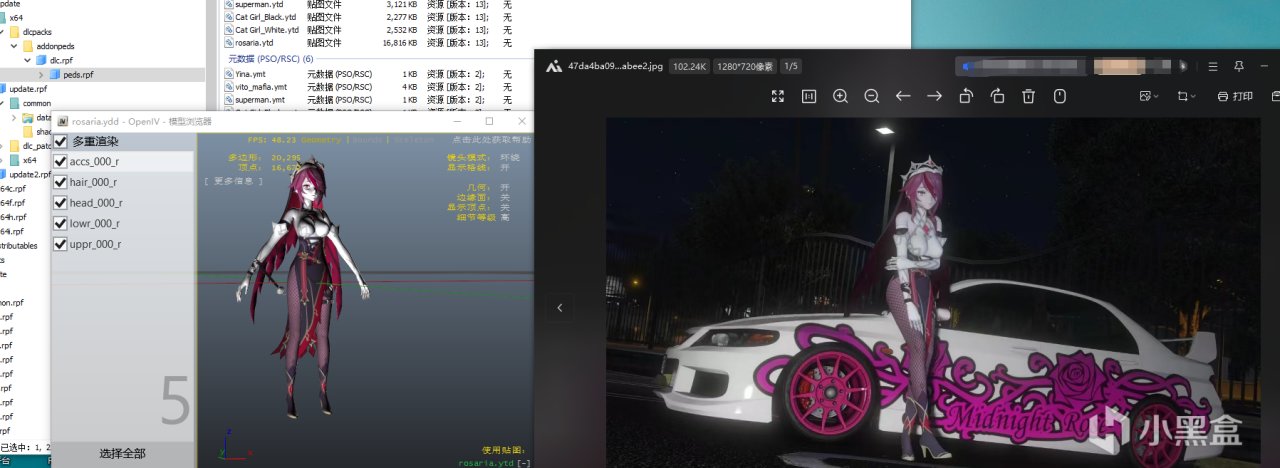Click the 1/5 image counter badge
Image resolution: width=1280 pixels, height=468 pixels.
click(x=791, y=66)
